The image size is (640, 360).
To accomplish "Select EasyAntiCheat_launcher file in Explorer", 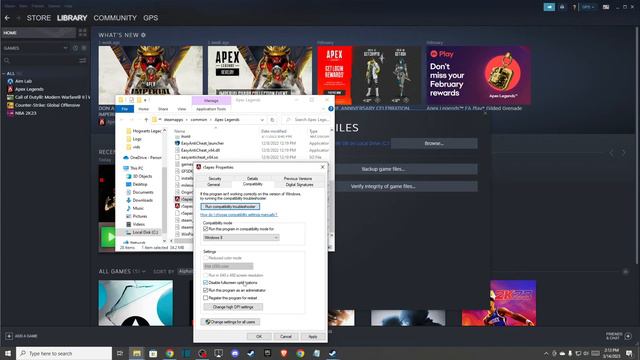I will [202, 143].
